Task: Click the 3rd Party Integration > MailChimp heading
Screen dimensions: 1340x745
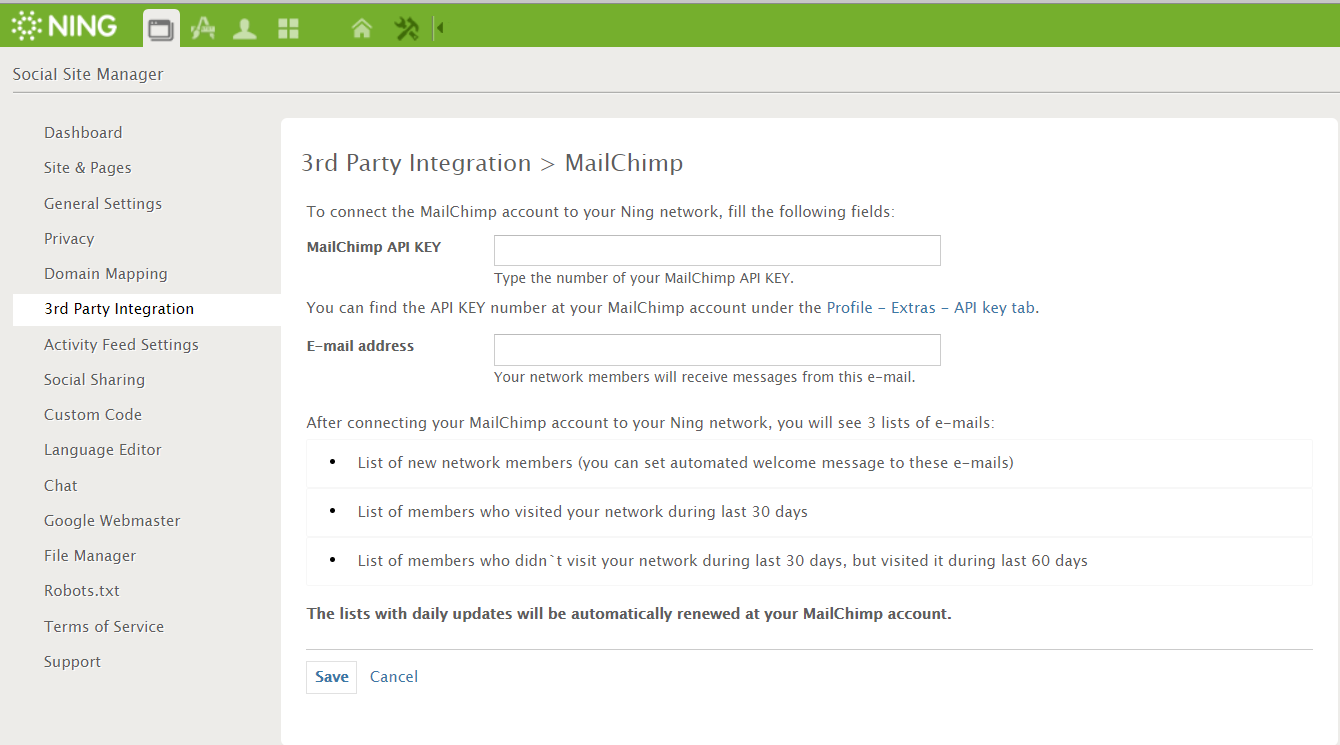Action: coord(492,163)
